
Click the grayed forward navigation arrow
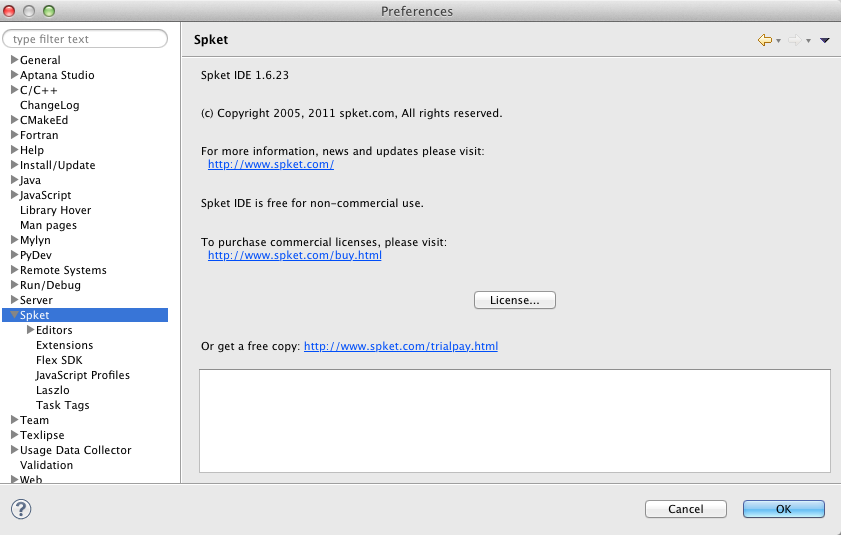click(794, 40)
